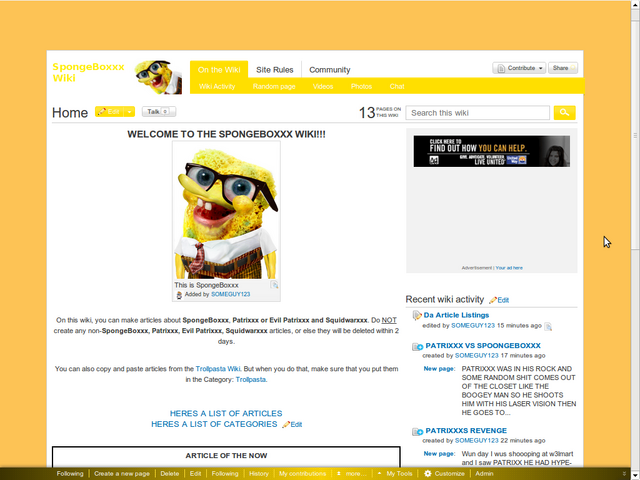Screen dimensions: 640x480
Task: Open the Videos submenu item
Action: point(323,87)
